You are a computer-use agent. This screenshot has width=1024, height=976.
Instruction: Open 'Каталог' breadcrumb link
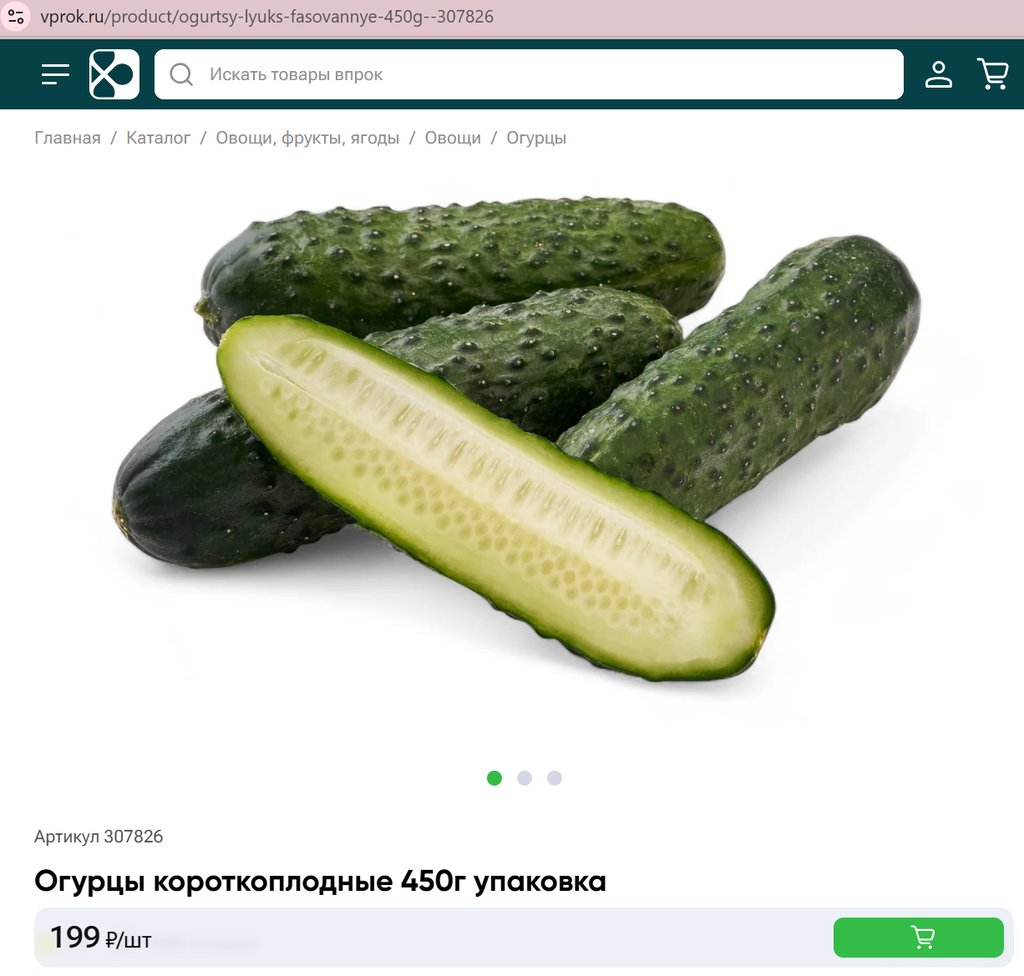[x=158, y=138]
